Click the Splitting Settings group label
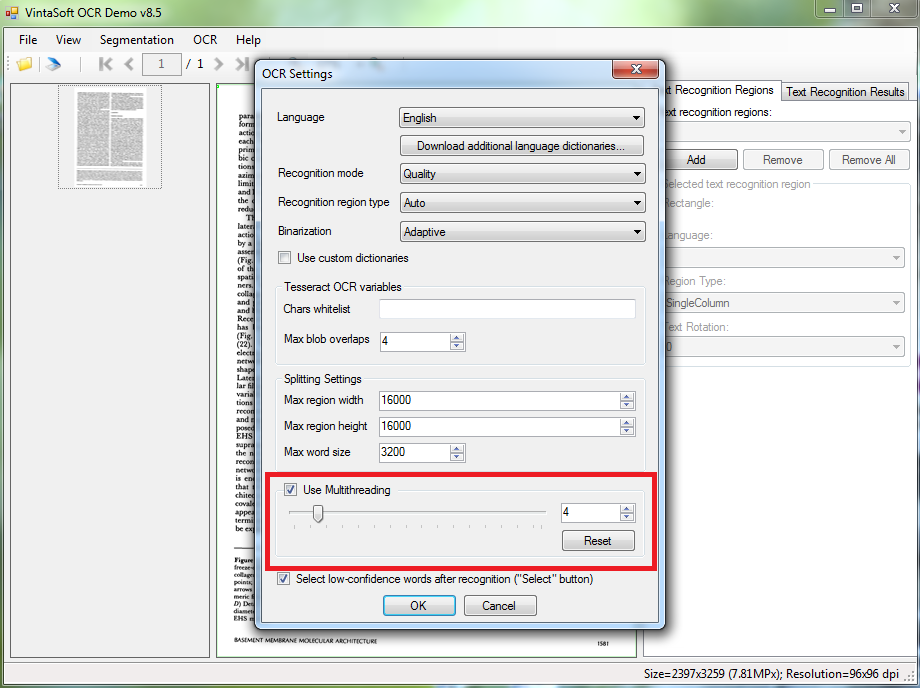The height and width of the screenshot is (688, 920). [323, 379]
